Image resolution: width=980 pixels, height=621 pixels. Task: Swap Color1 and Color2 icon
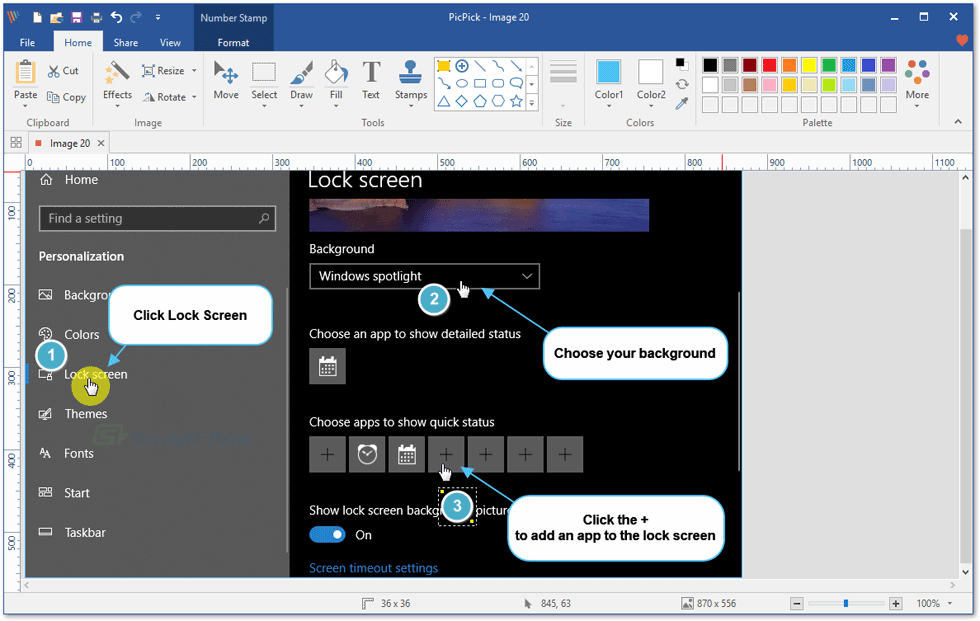pos(682,84)
